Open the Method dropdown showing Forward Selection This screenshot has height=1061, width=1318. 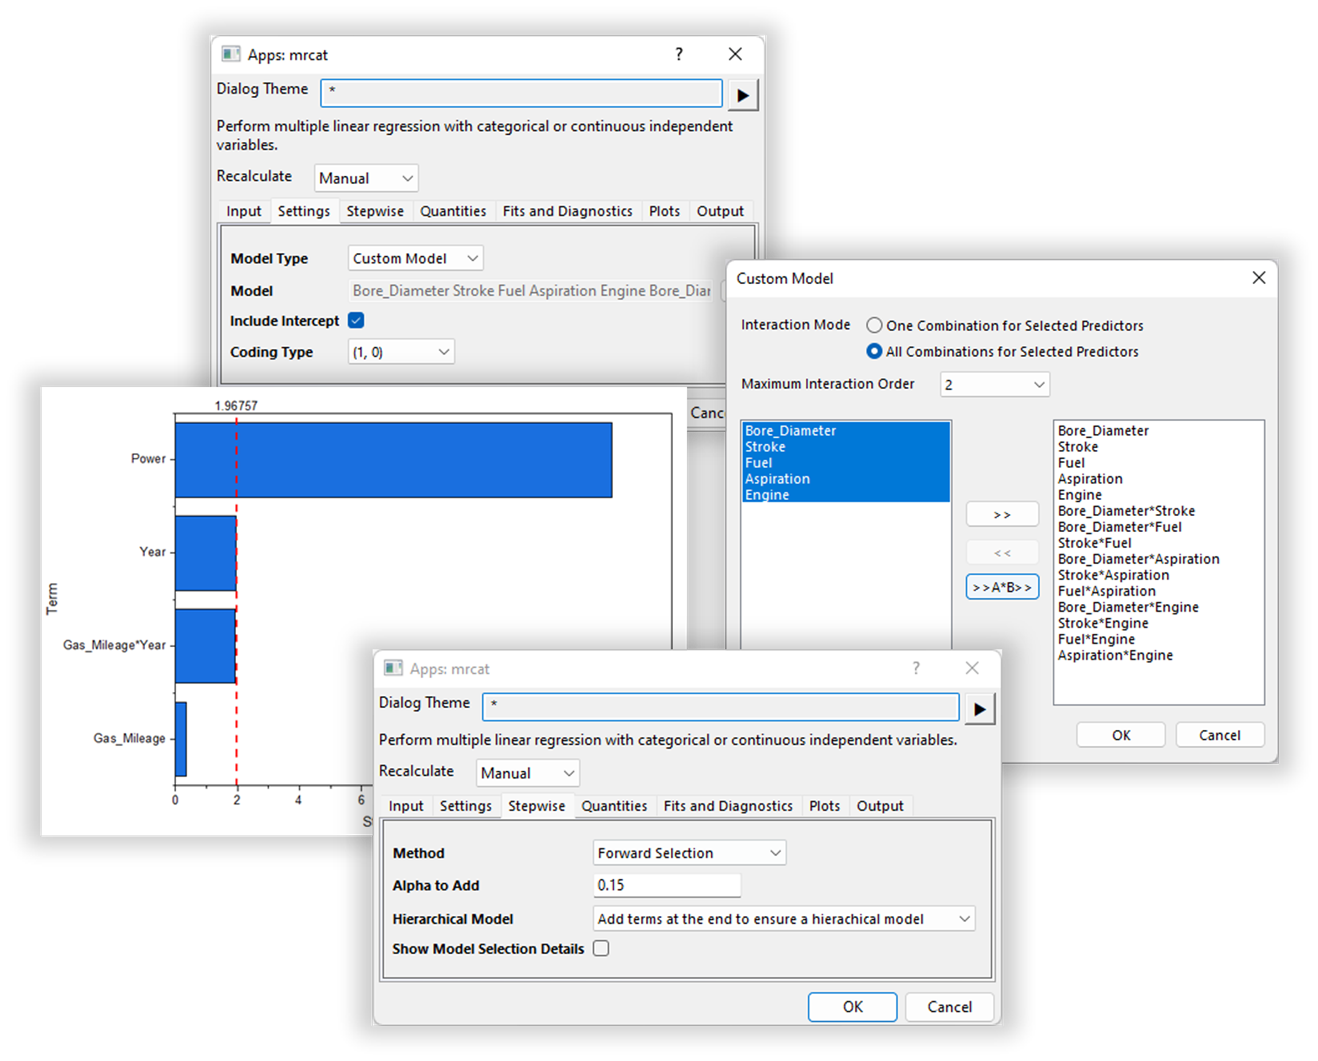point(689,853)
